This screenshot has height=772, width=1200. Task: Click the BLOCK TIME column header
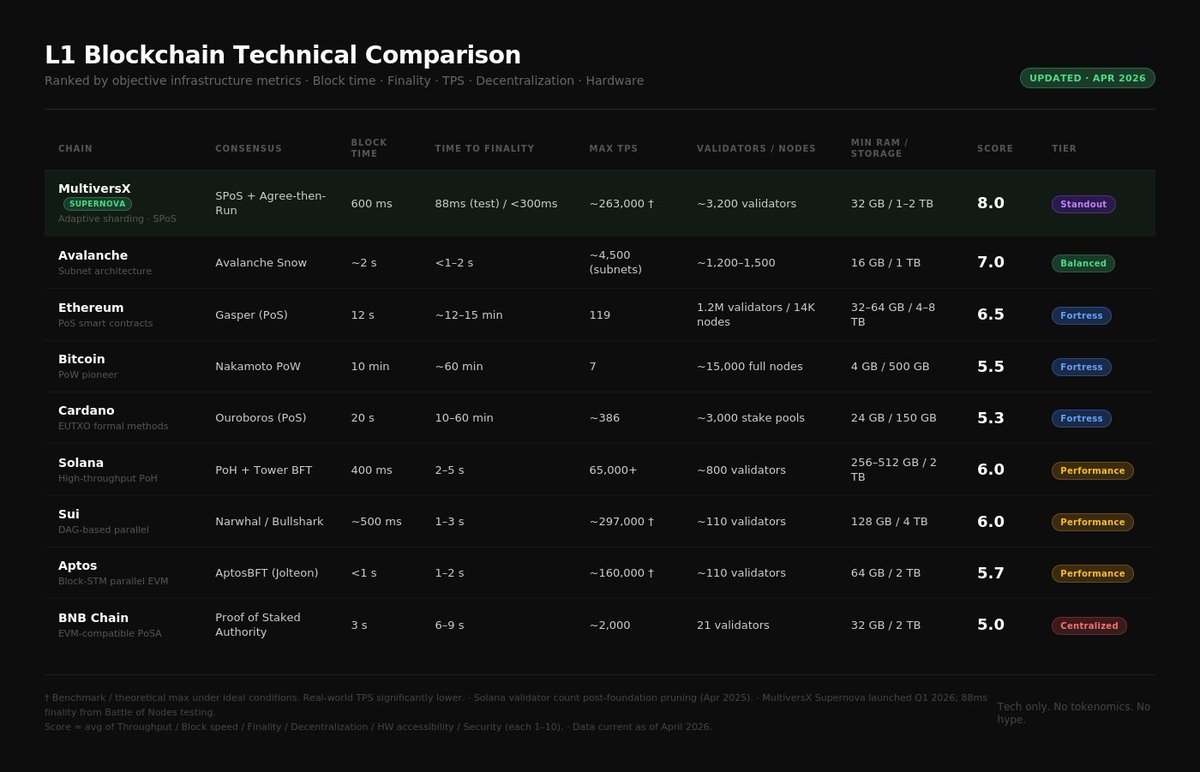pyautogui.click(x=369, y=148)
